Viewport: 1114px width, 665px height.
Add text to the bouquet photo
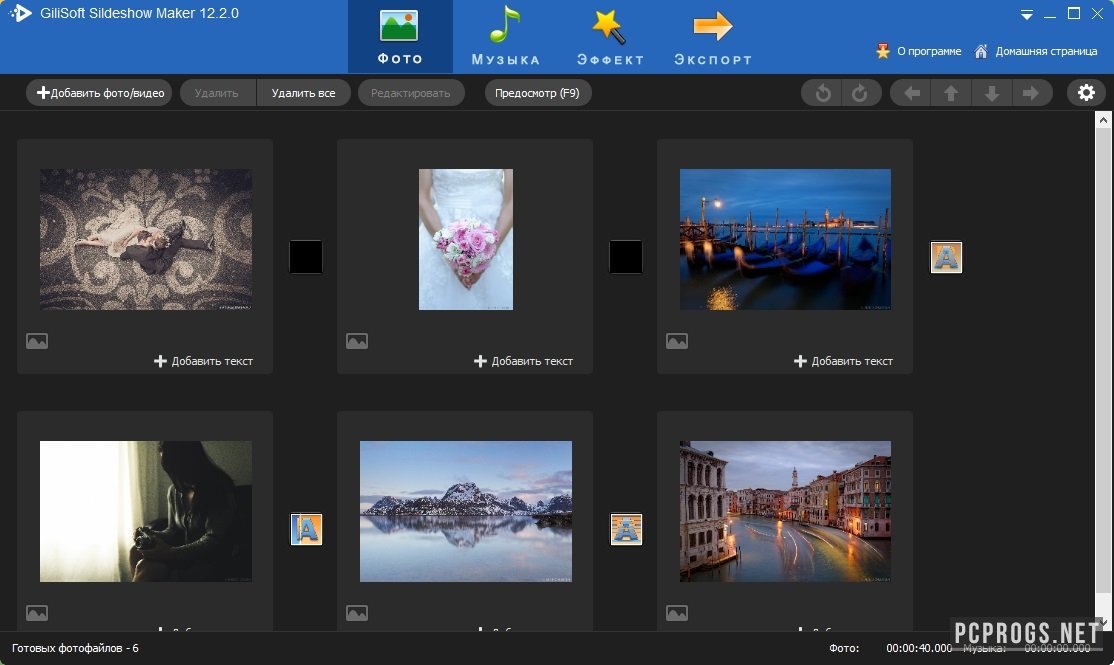click(524, 361)
